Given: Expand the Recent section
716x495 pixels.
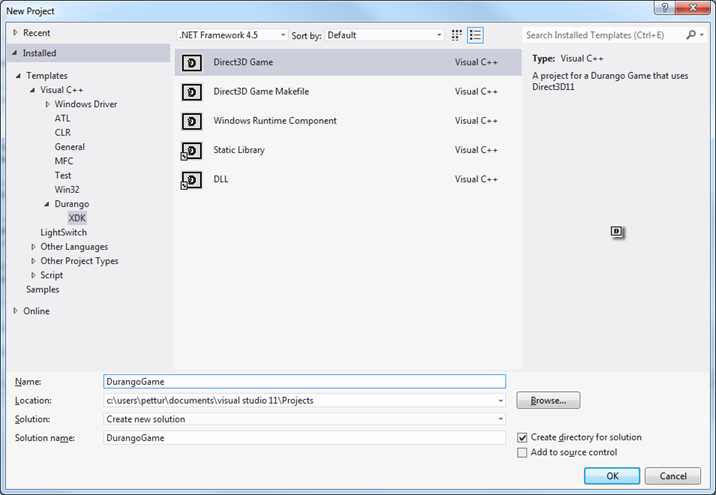Looking at the screenshot, I should coord(15,32).
